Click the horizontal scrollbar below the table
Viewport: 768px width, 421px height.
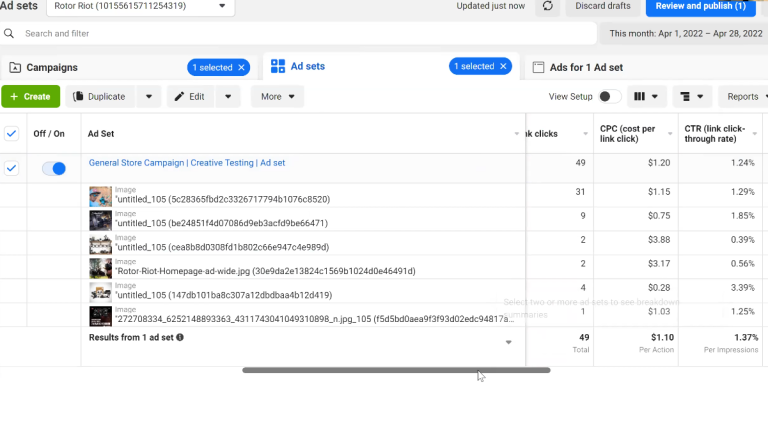[396, 370]
